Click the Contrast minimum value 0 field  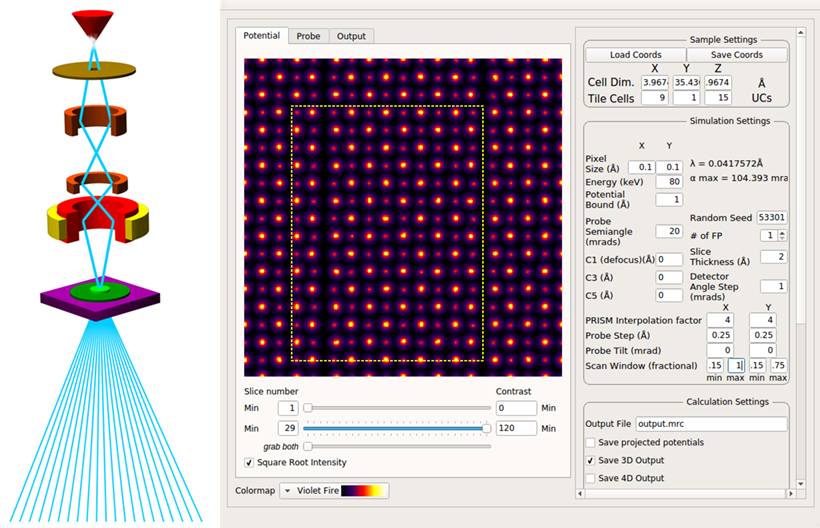click(516, 408)
